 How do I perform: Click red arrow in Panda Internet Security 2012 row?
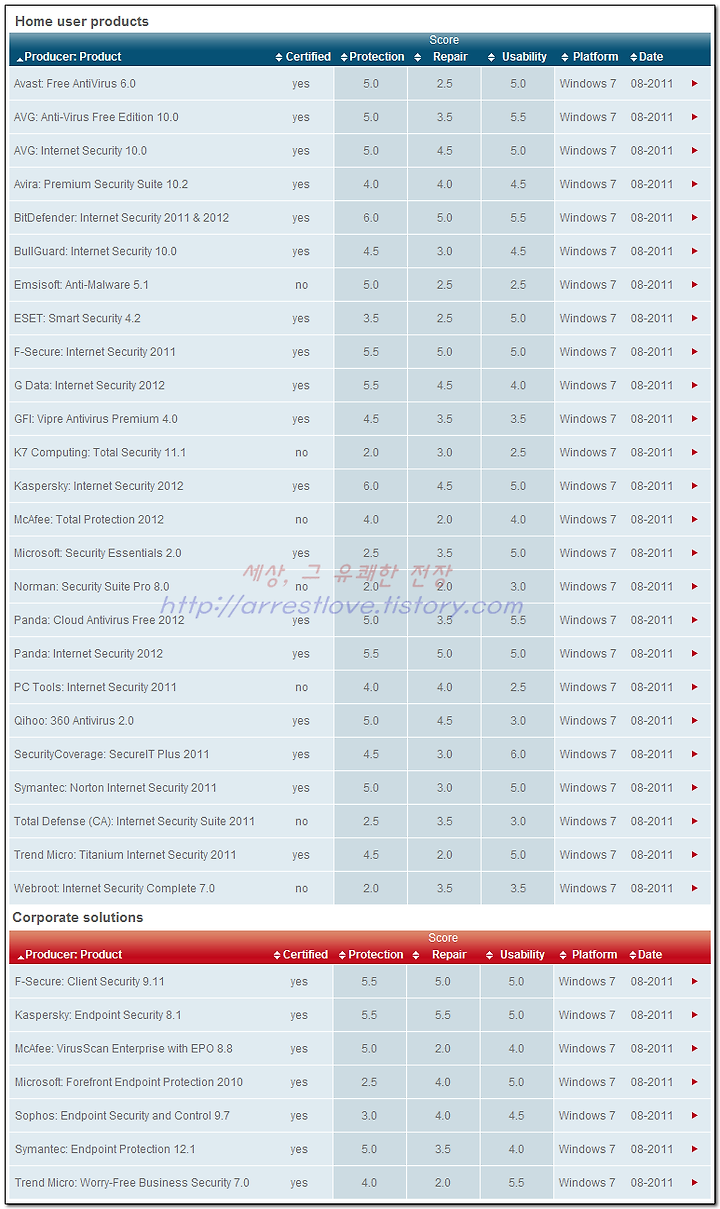click(x=695, y=653)
